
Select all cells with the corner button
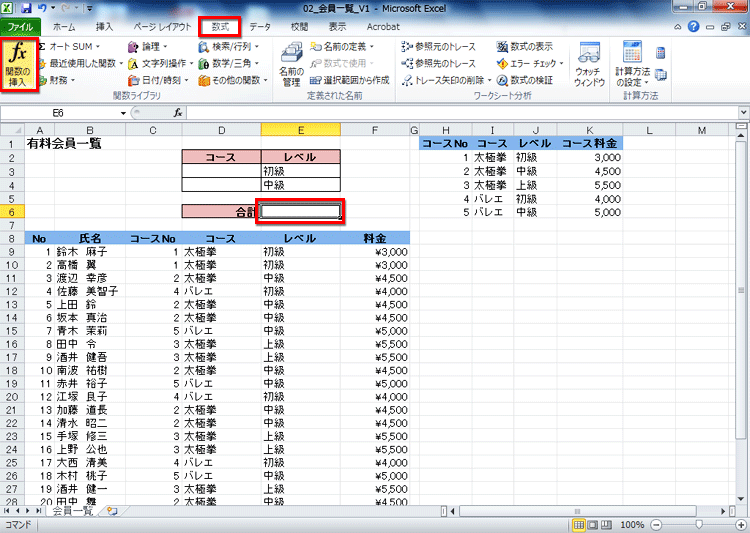[x=12, y=130]
